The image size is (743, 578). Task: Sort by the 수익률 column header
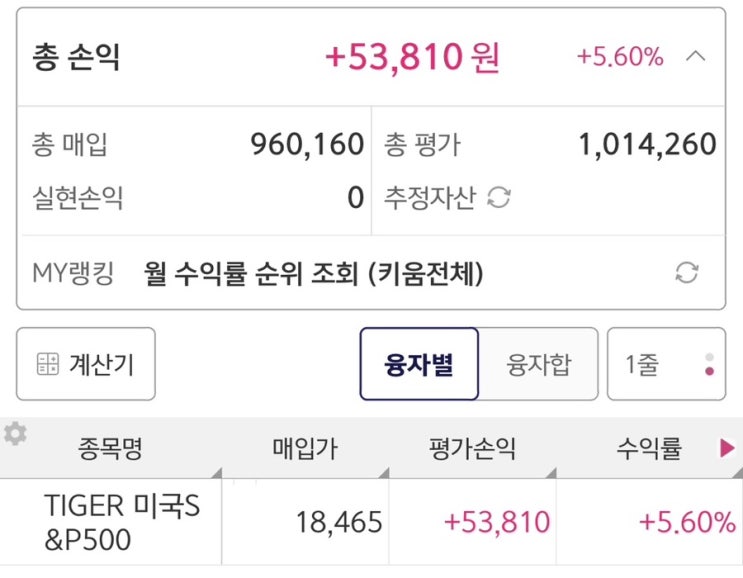pyautogui.click(x=648, y=449)
